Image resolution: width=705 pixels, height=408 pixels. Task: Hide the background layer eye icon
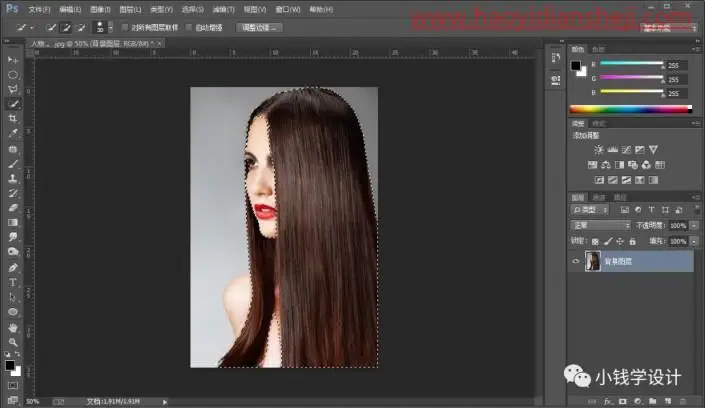[576, 261]
